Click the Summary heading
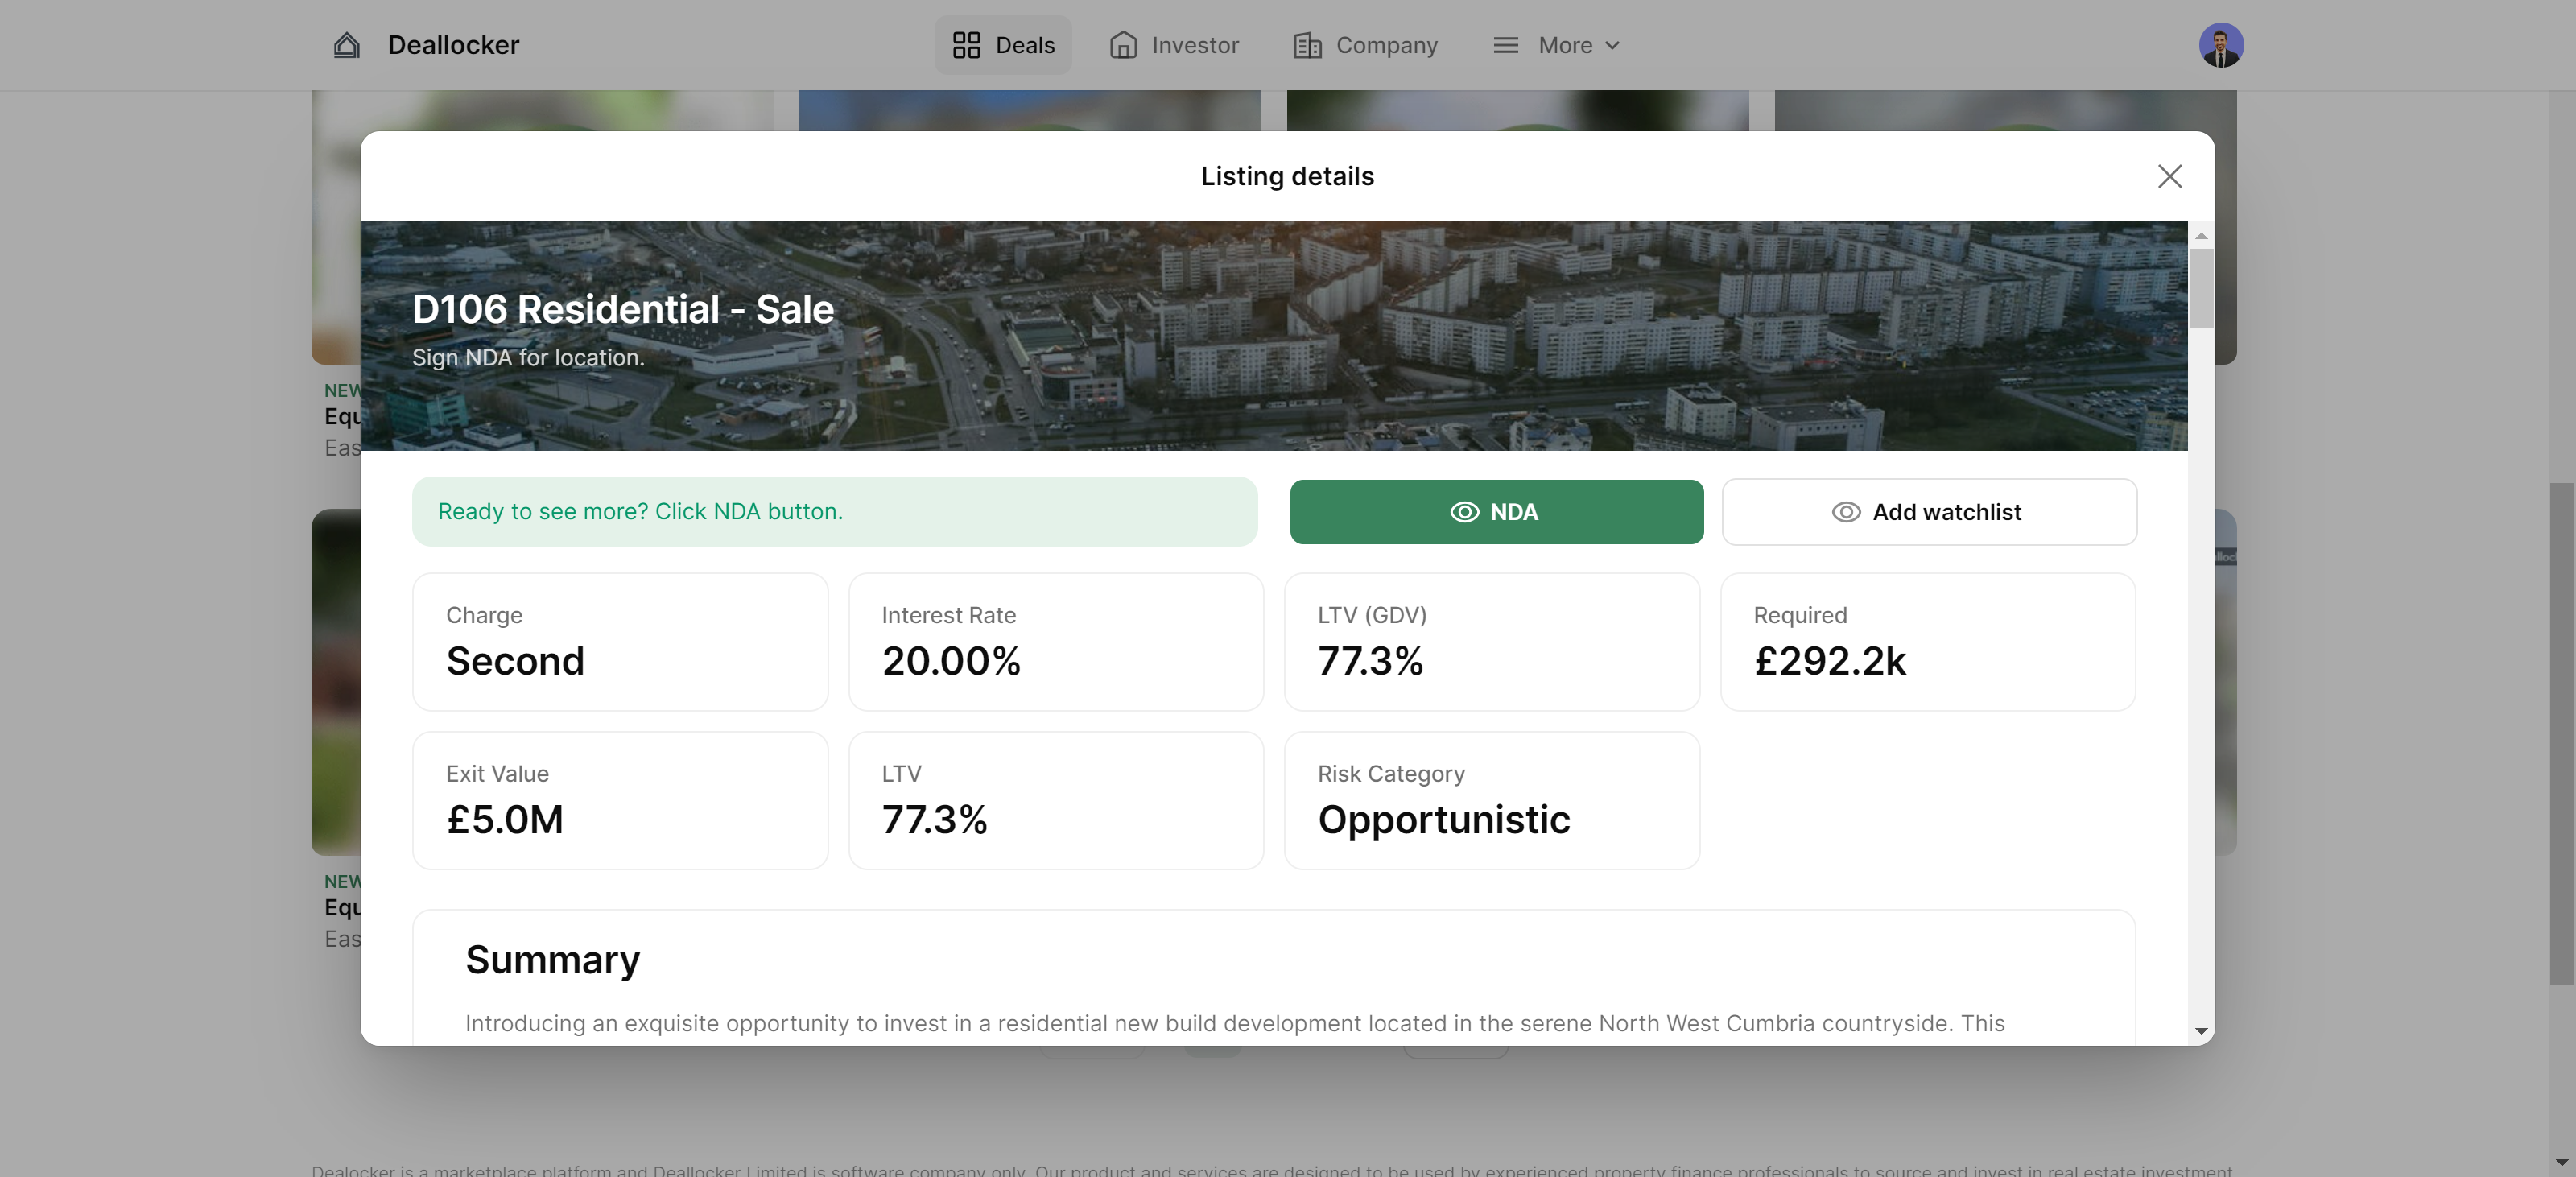The height and width of the screenshot is (1177, 2576). click(x=552, y=960)
